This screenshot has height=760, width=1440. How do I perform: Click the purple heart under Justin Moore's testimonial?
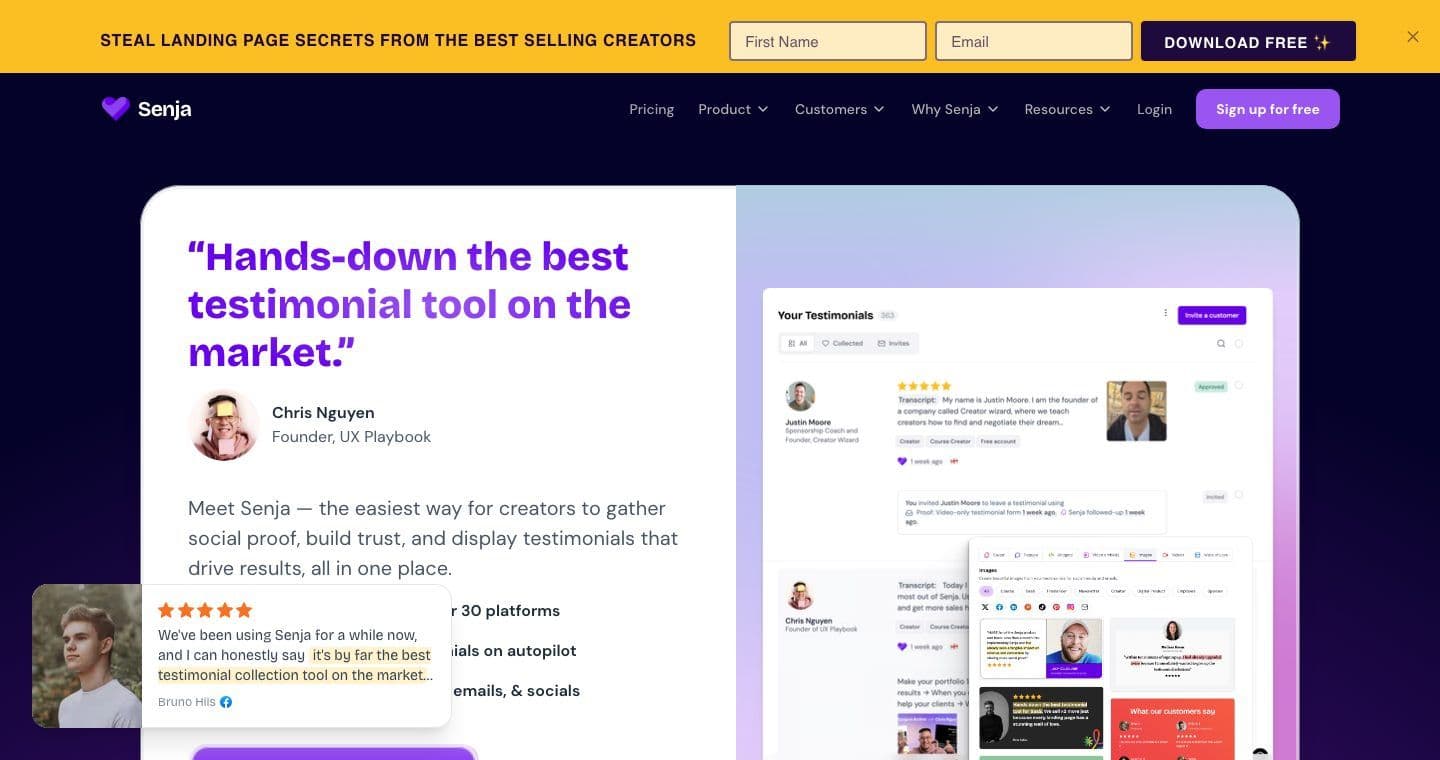click(x=902, y=461)
